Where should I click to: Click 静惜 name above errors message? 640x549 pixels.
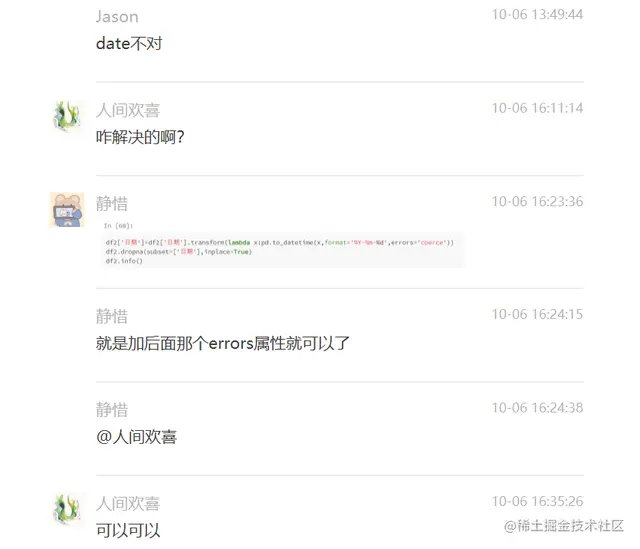coord(112,316)
